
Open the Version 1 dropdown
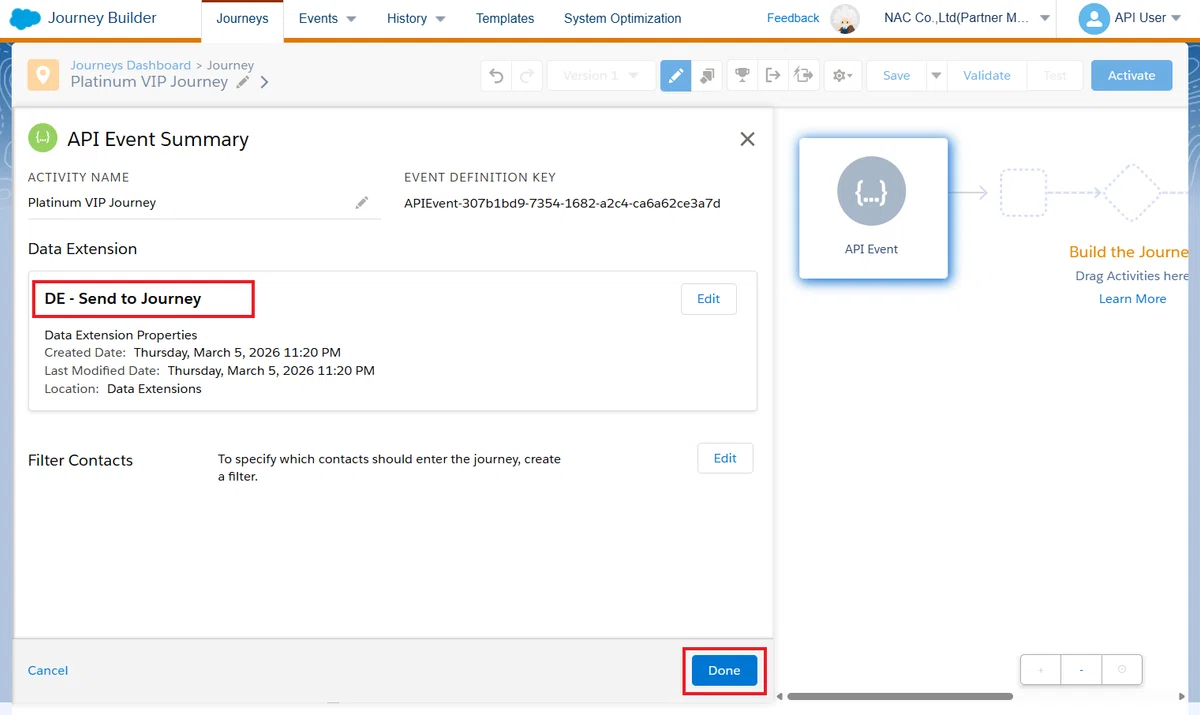pyautogui.click(x=601, y=76)
